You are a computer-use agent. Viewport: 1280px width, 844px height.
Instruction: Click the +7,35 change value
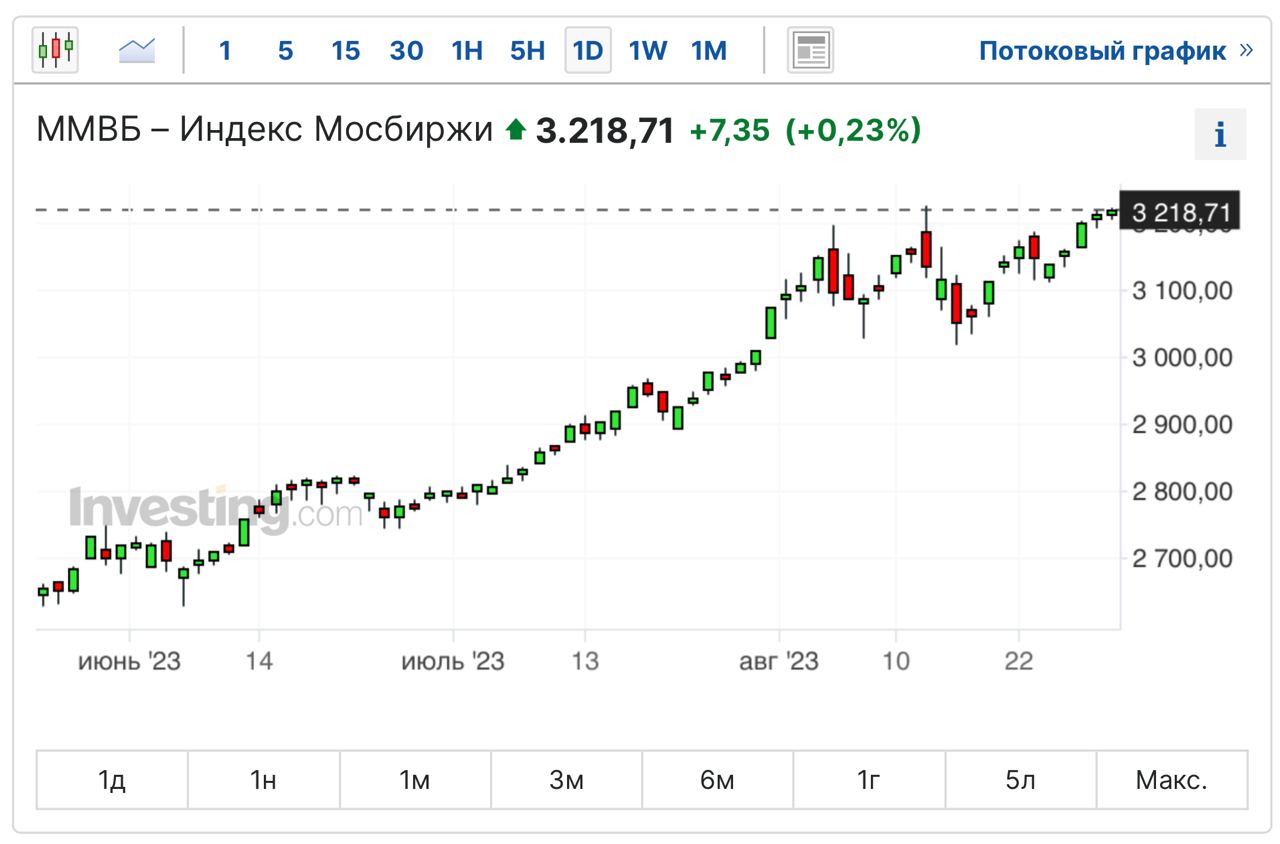click(730, 130)
